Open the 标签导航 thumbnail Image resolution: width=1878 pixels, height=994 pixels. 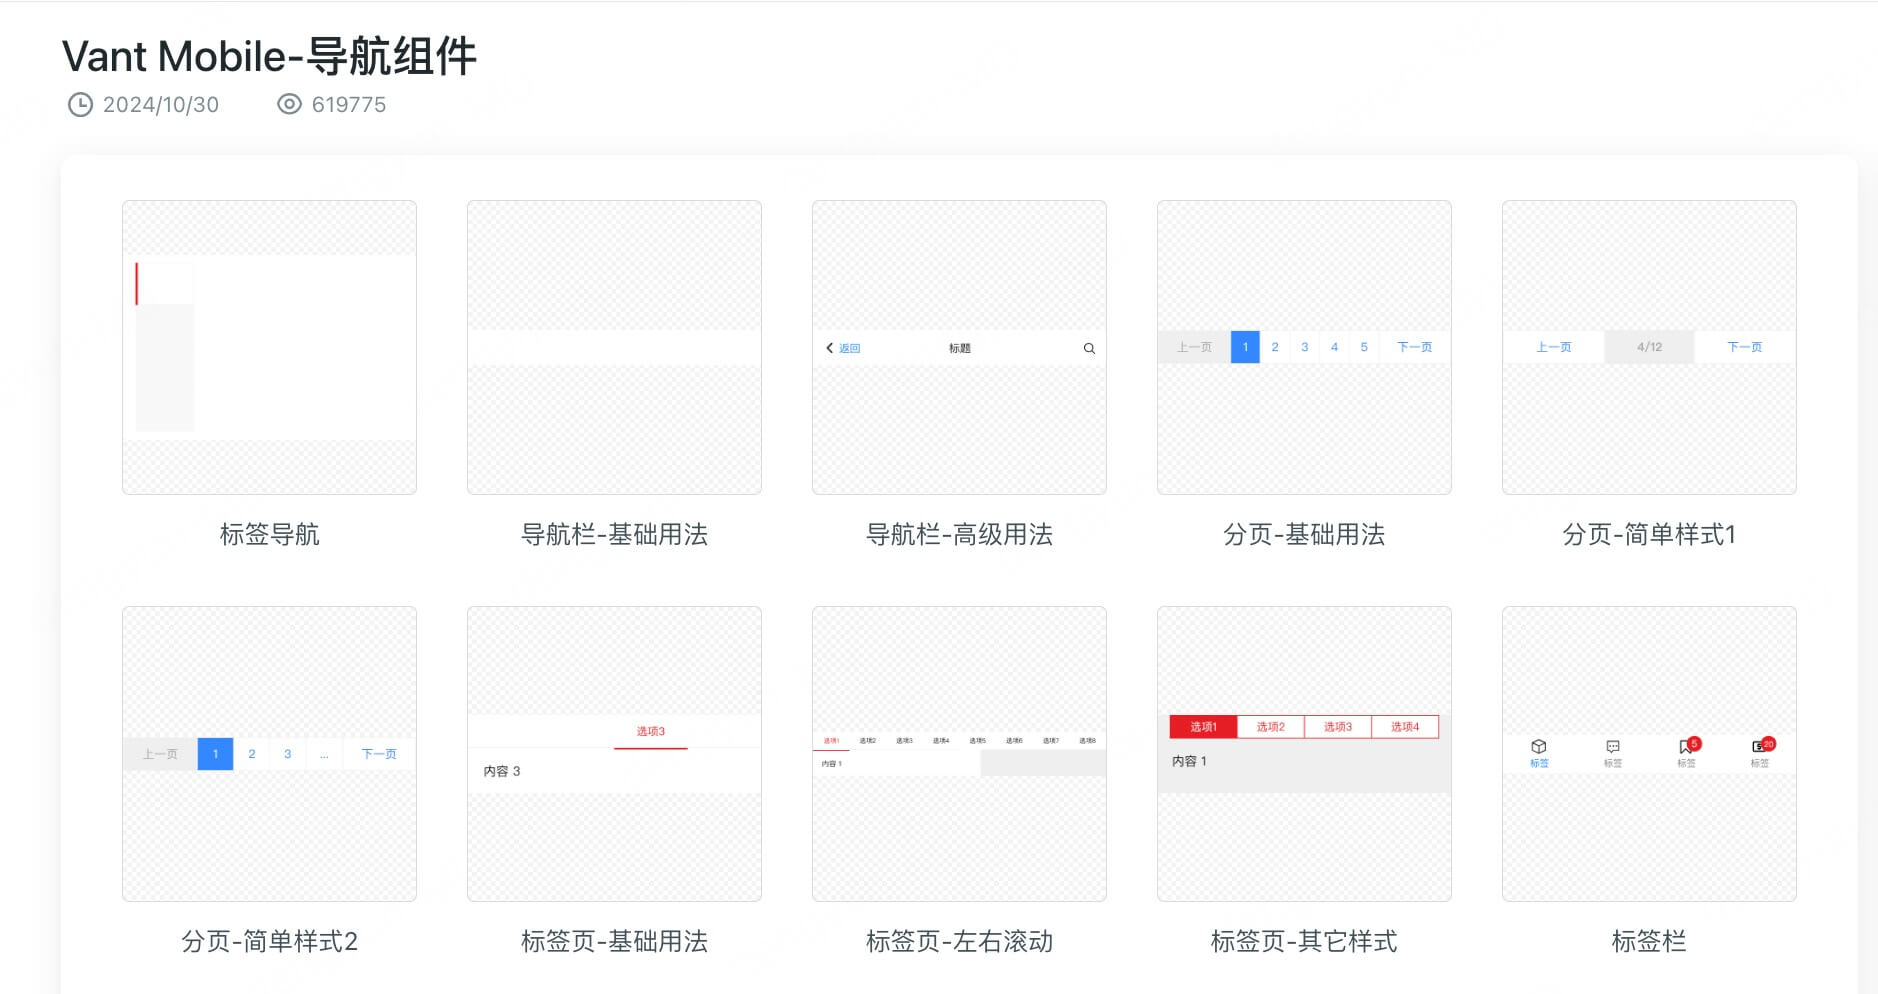click(269, 347)
